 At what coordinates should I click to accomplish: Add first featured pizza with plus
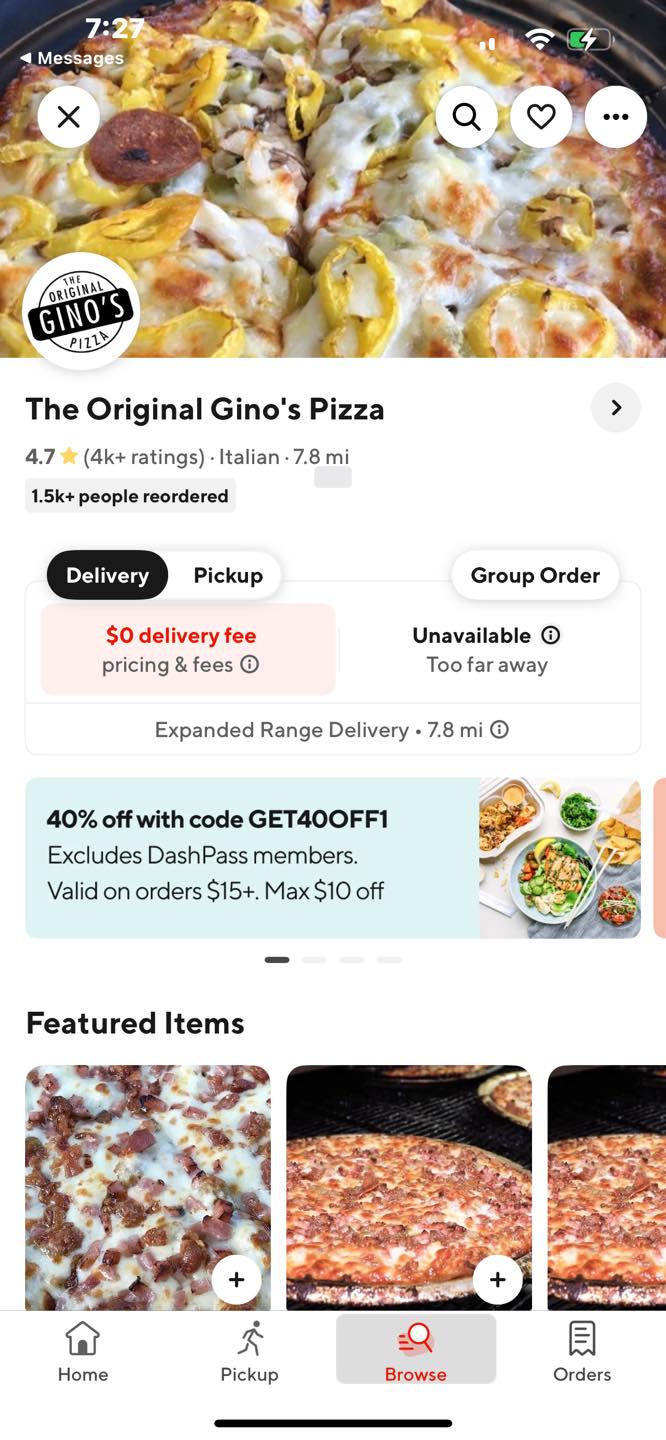pyautogui.click(x=236, y=1279)
